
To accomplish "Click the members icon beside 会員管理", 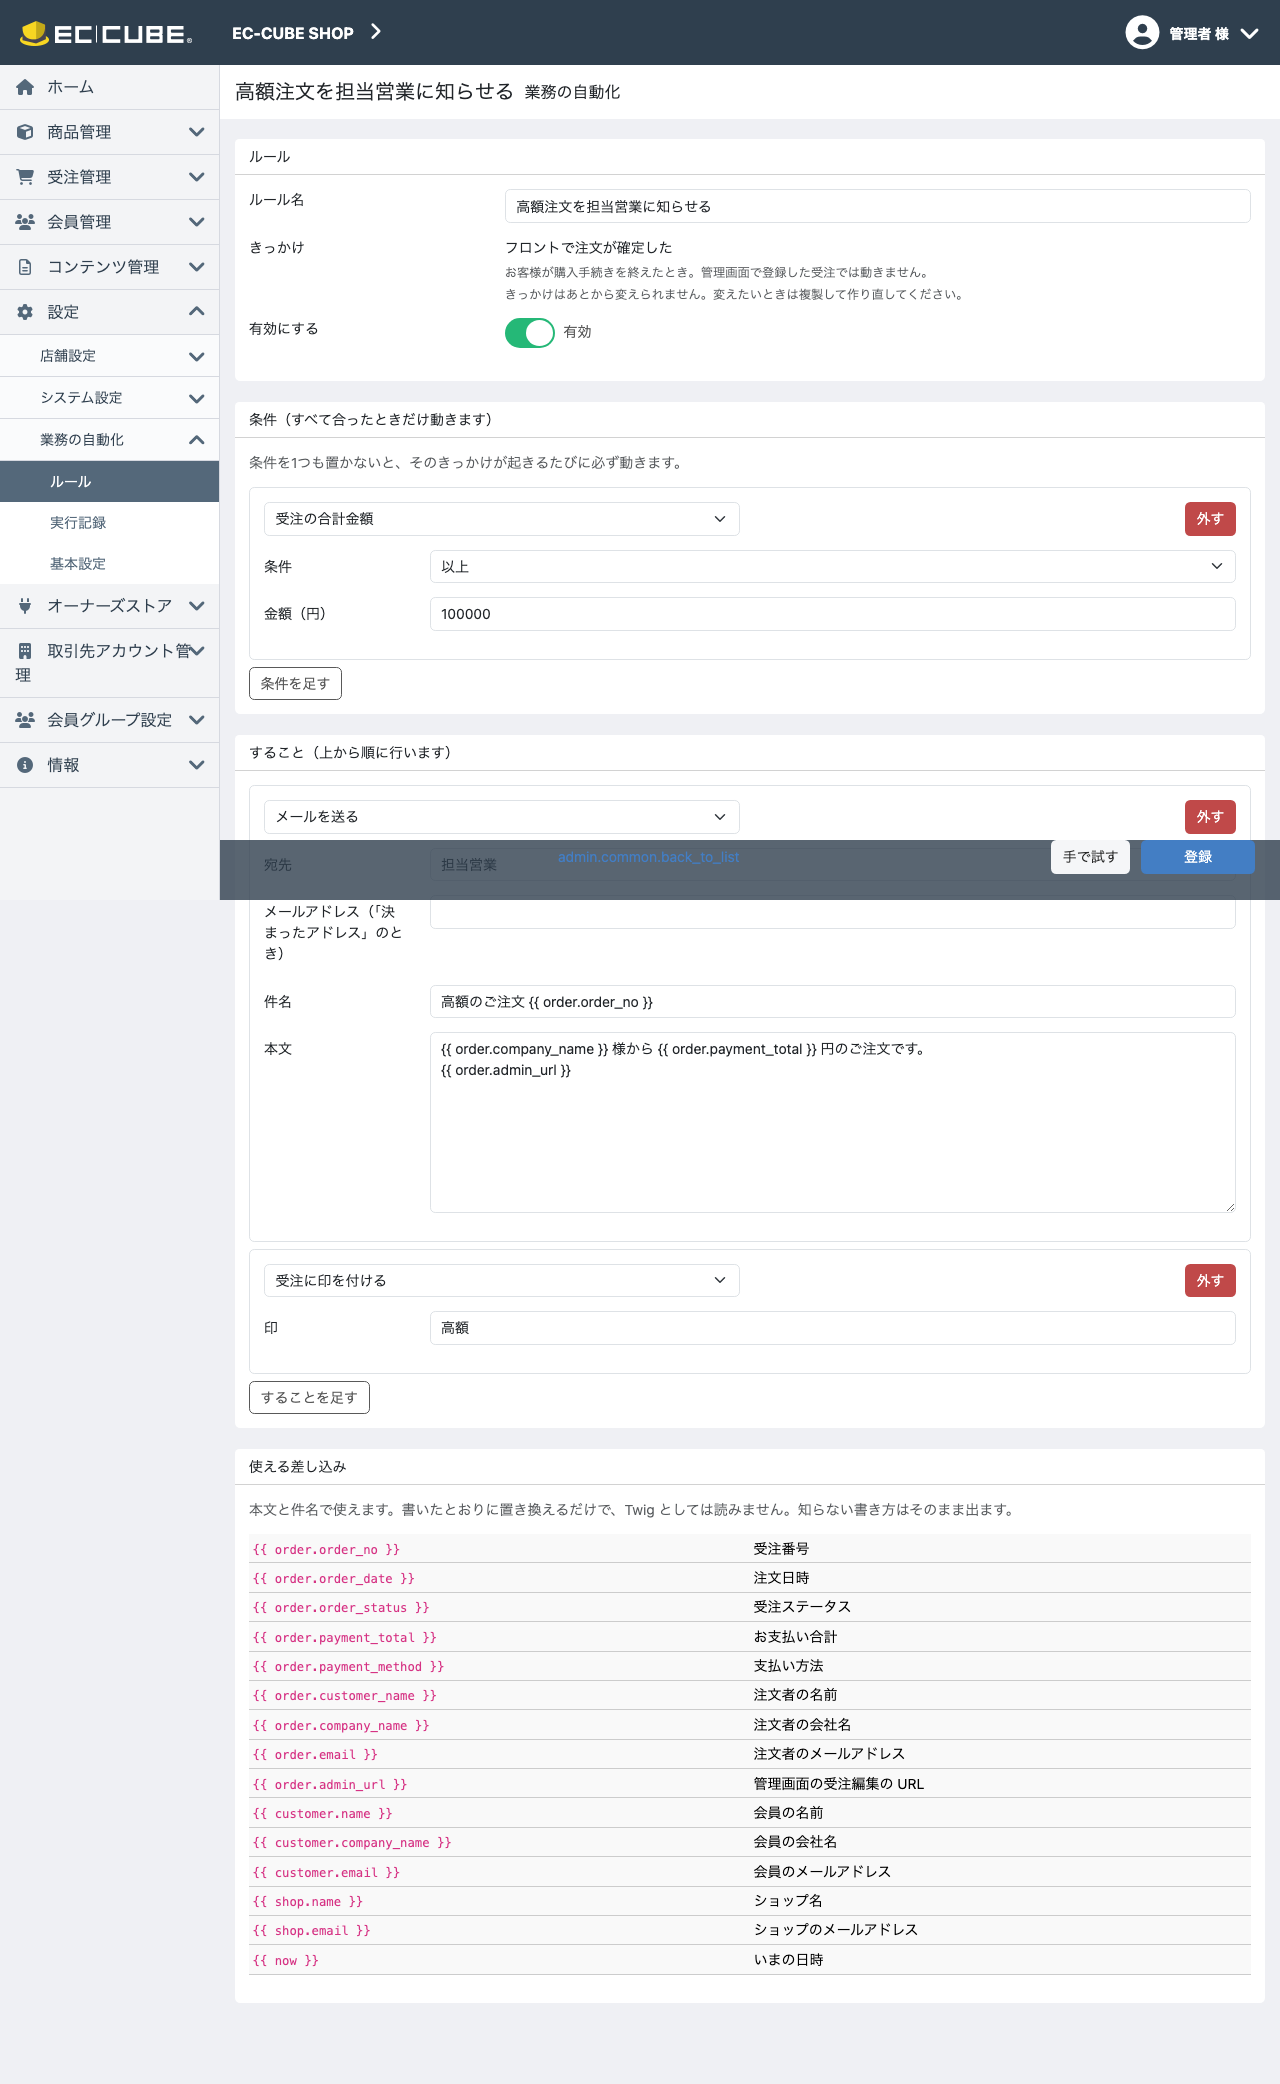I will pyautogui.click(x=25, y=222).
